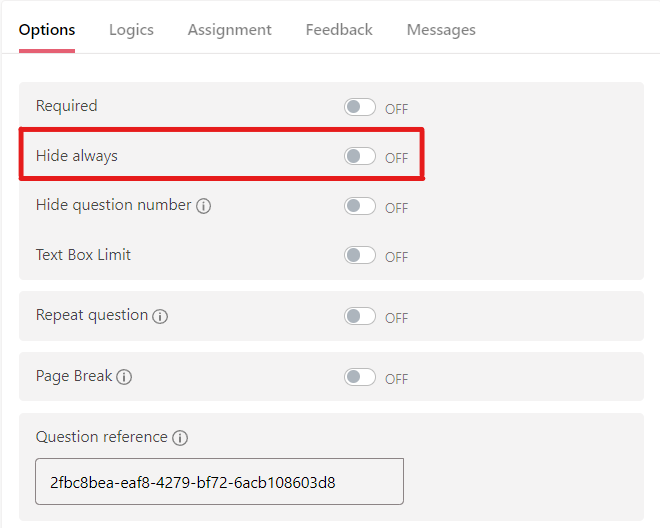
Task: Switch on Repeat question toggle
Action: tap(360, 316)
